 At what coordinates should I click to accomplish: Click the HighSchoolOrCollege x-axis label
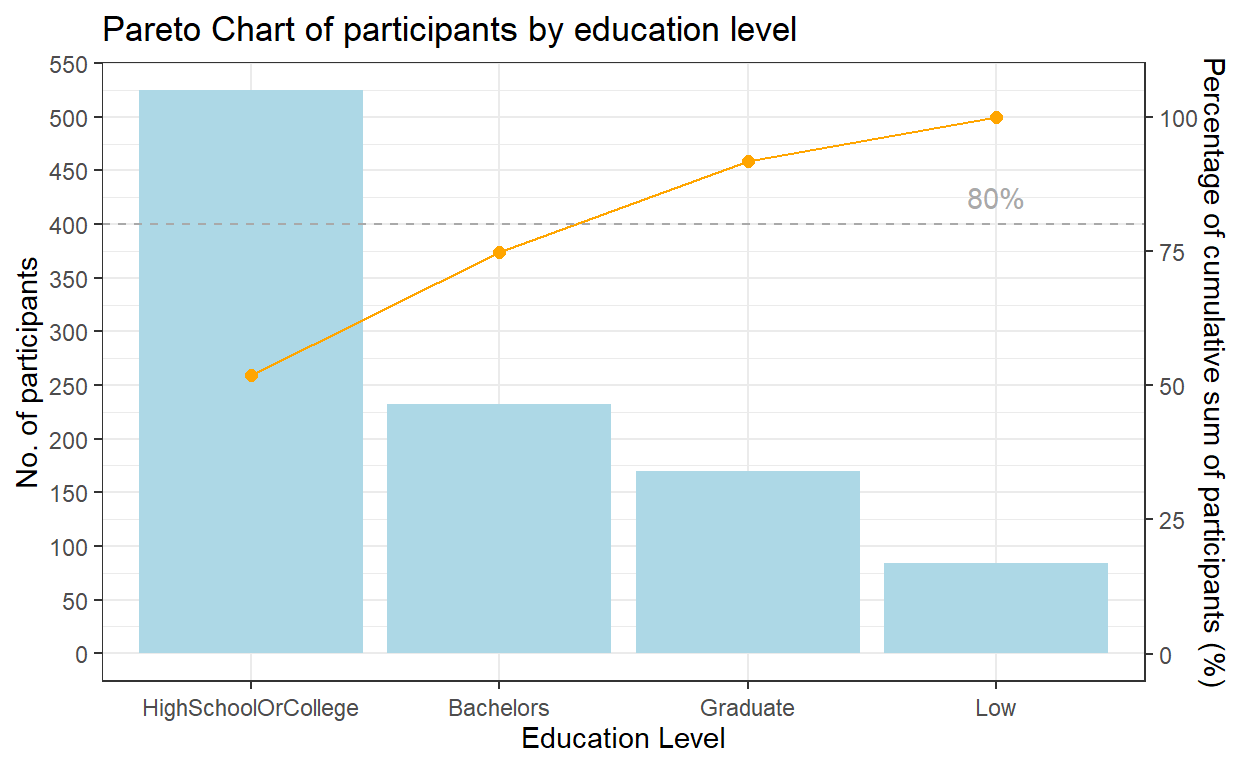(x=250, y=709)
